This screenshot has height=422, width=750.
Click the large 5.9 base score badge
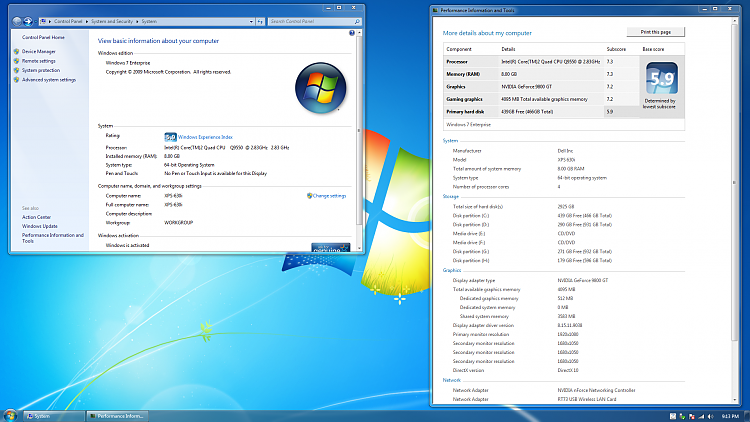[x=662, y=78]
